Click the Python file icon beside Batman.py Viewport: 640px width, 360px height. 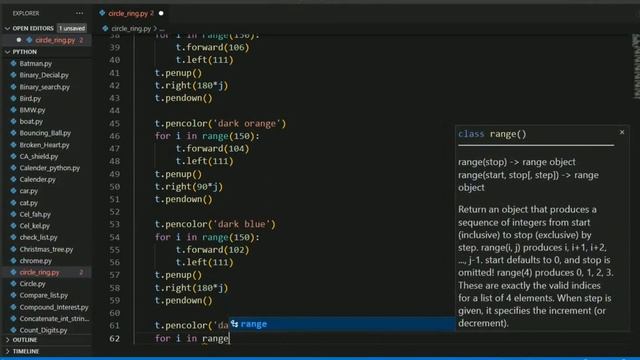(13, 64)
